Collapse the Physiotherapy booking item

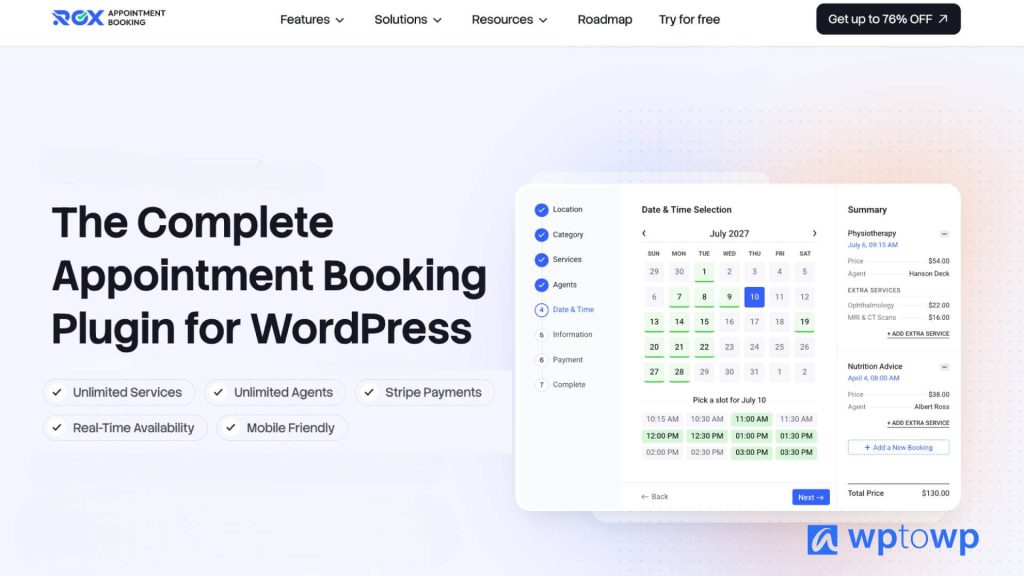[x=944, y=234]
